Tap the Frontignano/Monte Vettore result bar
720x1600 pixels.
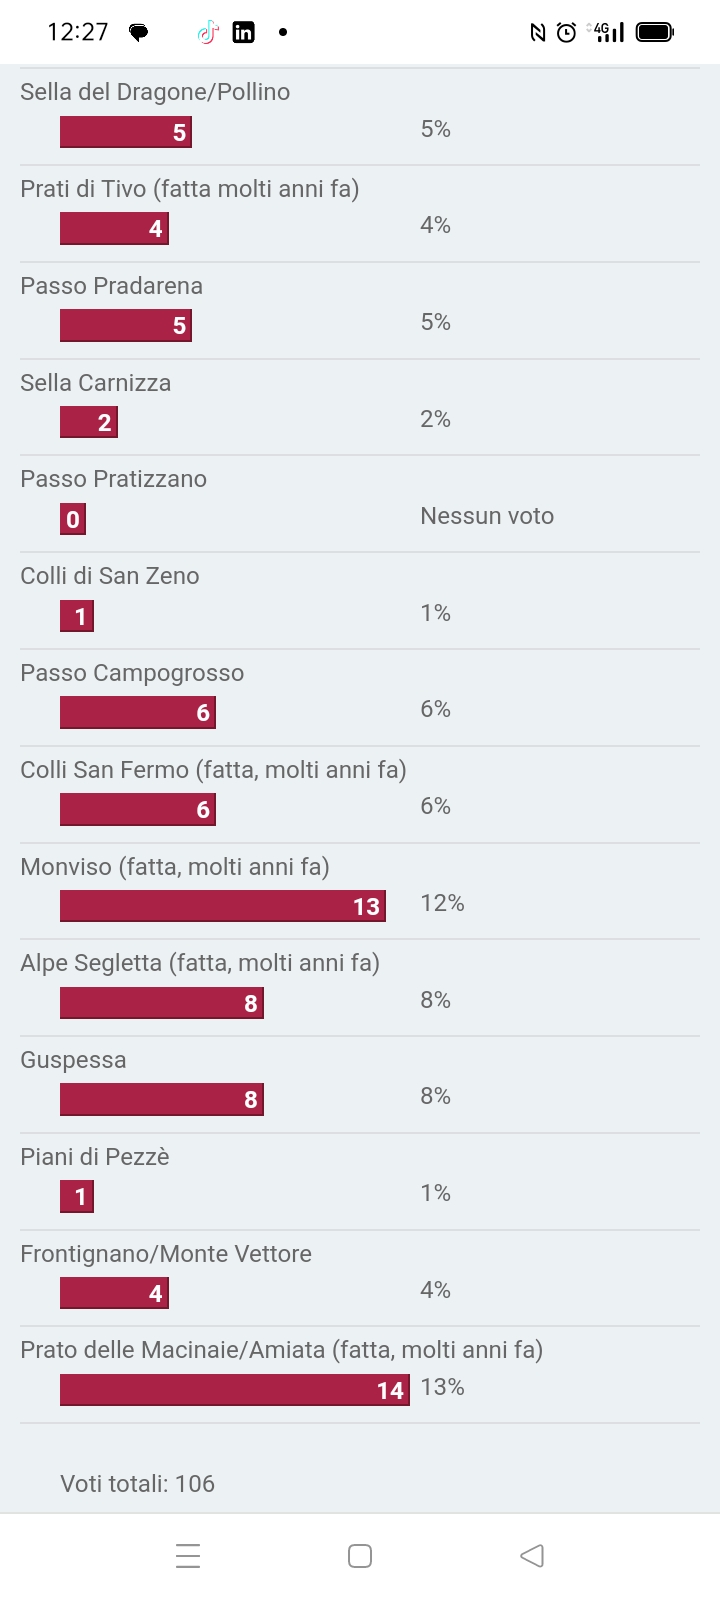pos(114,1293)
